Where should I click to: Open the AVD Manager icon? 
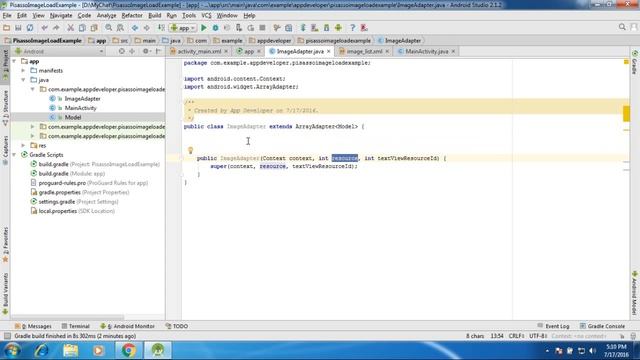315,28
